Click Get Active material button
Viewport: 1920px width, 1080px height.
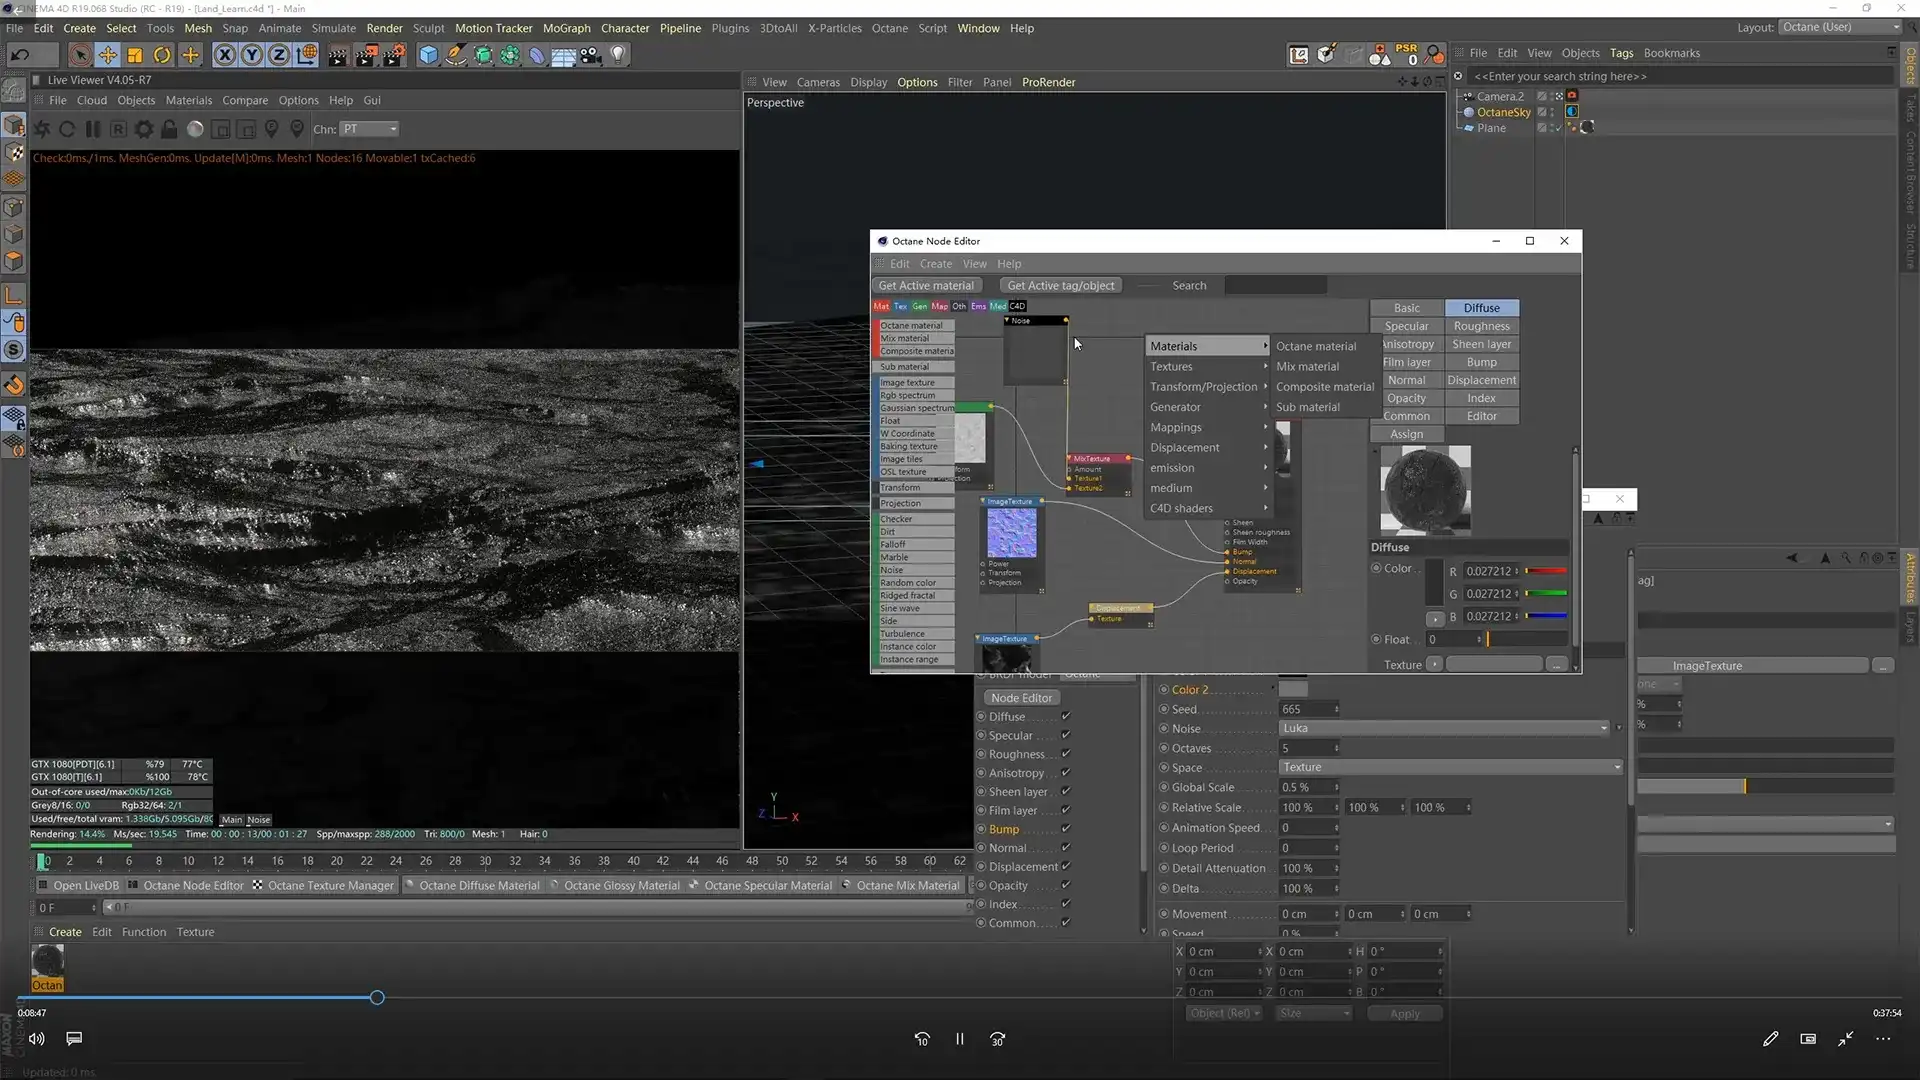pos(926,285)
